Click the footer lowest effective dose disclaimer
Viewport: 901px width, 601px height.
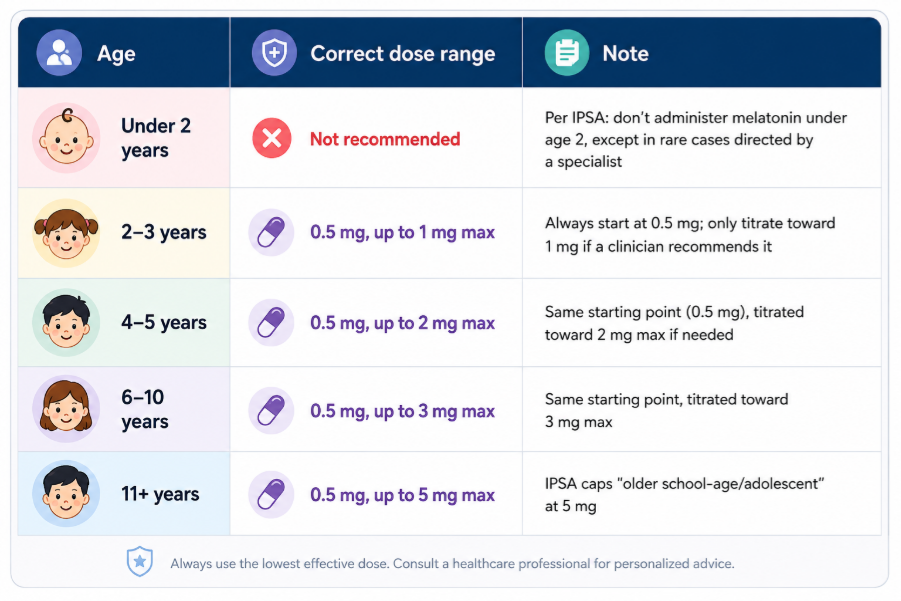point(452,564)
